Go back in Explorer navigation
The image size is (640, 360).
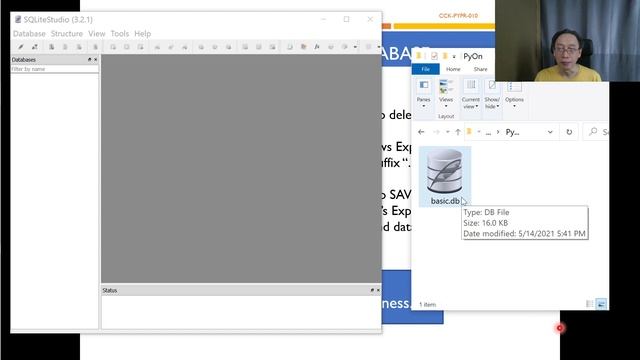[421, 132]
